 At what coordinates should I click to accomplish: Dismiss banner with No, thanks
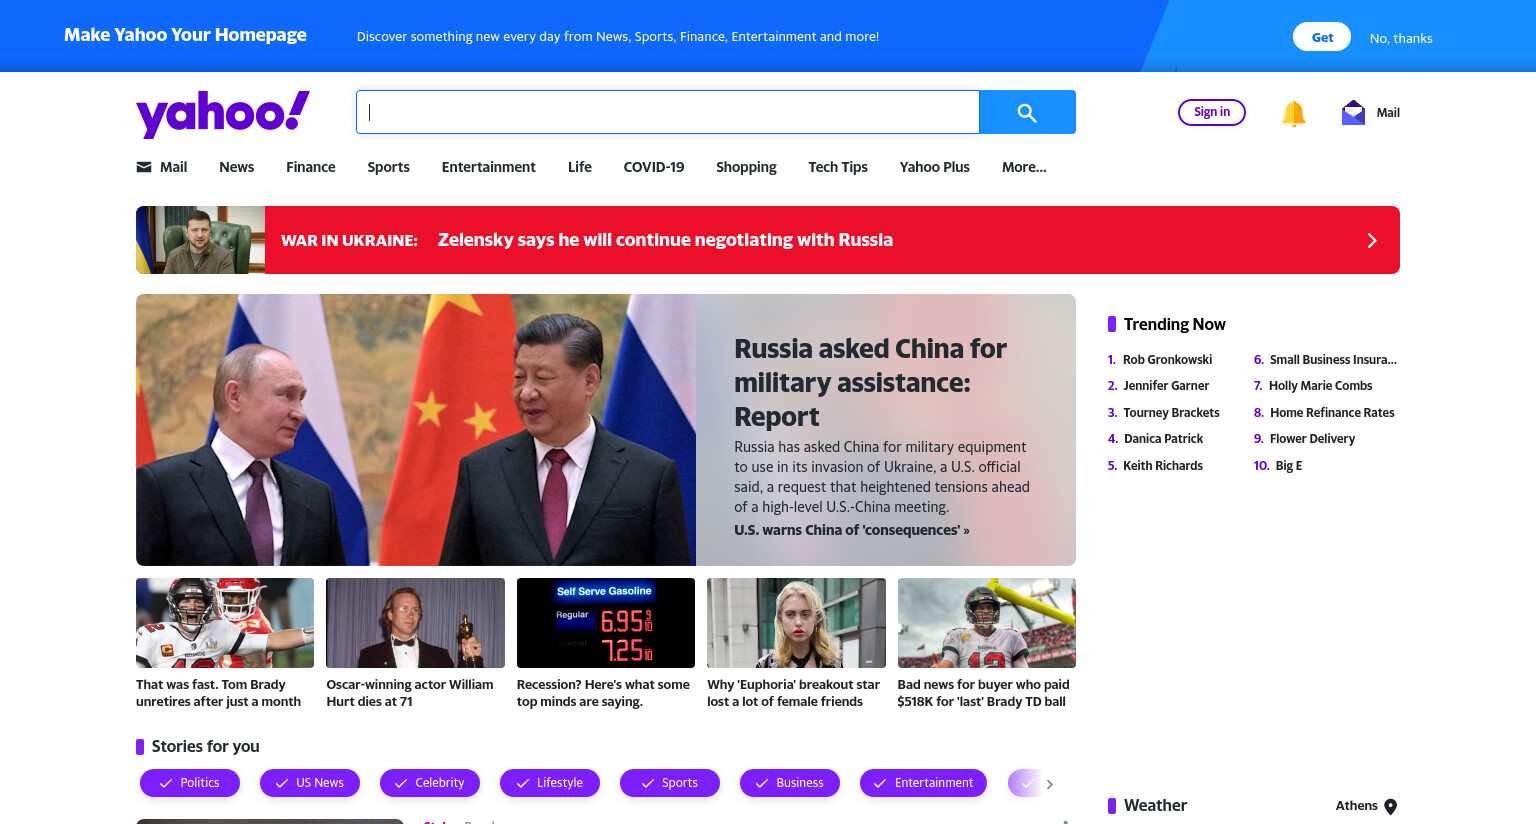[x=1401, y=38]
